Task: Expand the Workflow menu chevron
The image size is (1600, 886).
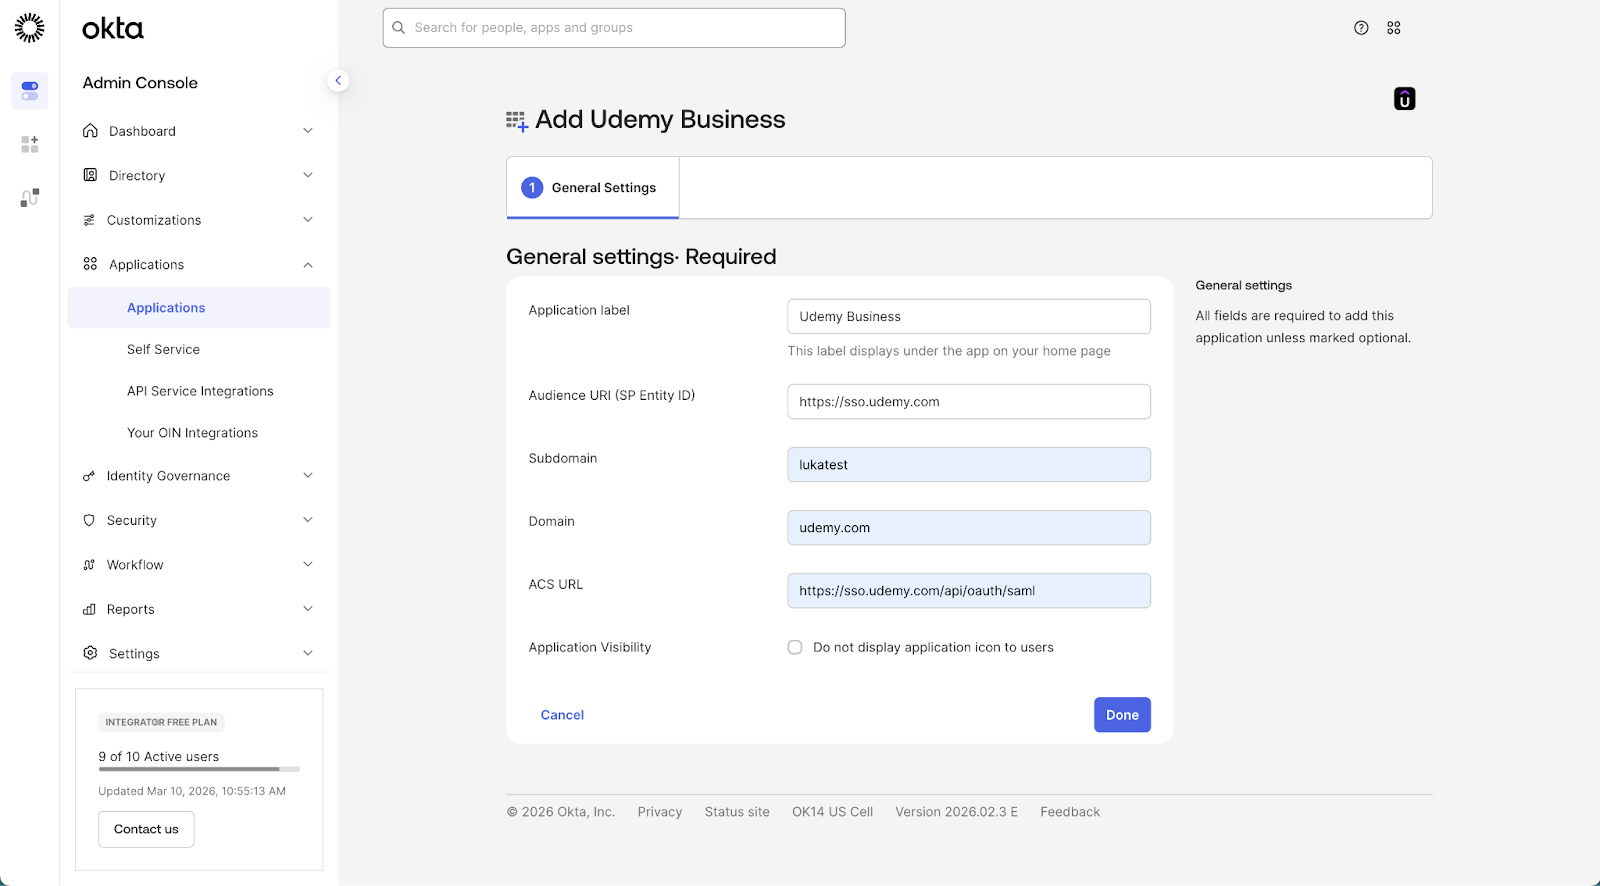Action: coord(308,565)
